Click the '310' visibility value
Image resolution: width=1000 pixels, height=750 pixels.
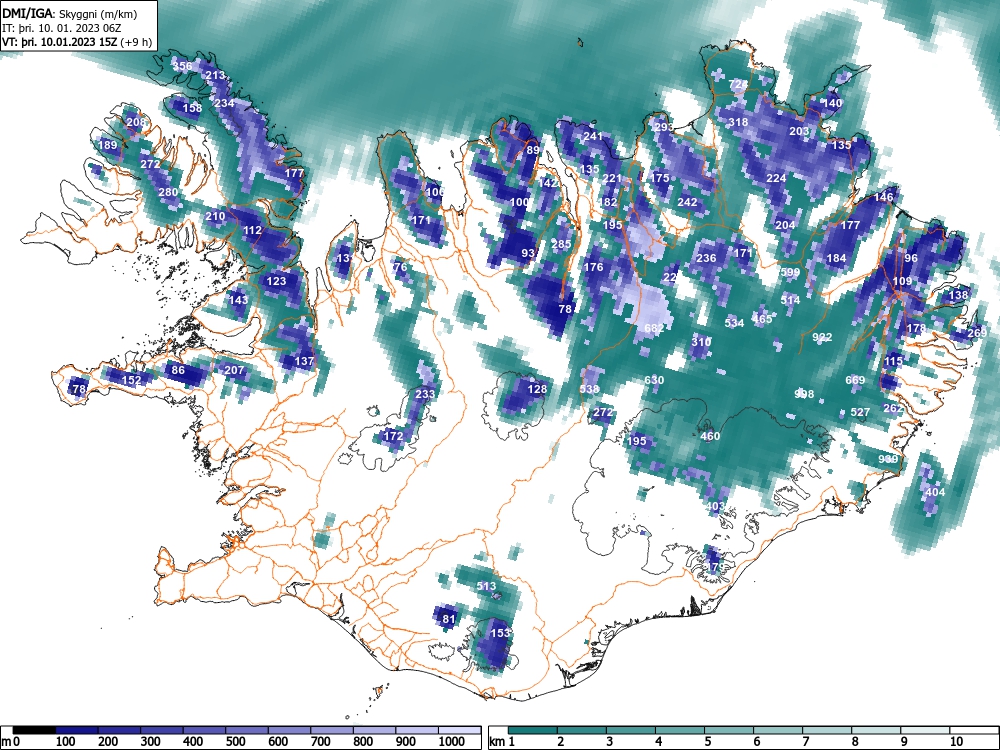(701, 342)
